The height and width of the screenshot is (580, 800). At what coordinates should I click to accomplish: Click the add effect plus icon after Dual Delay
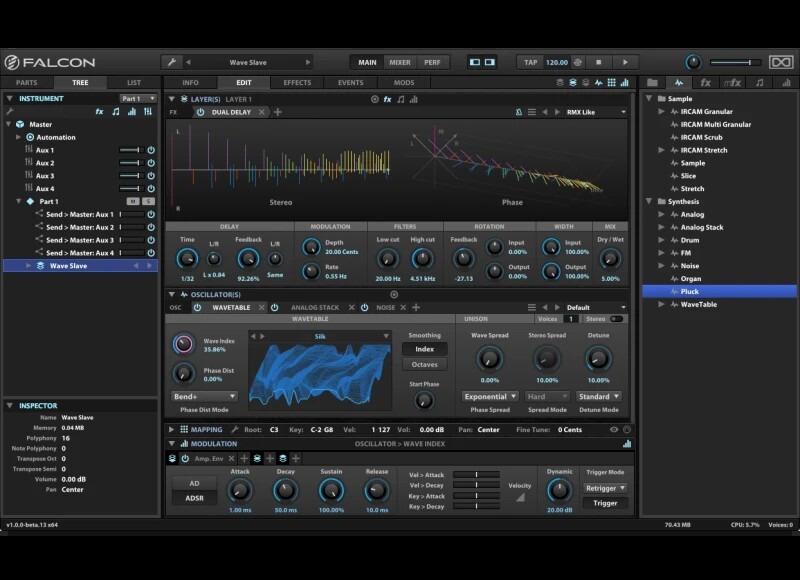point(278,112)
